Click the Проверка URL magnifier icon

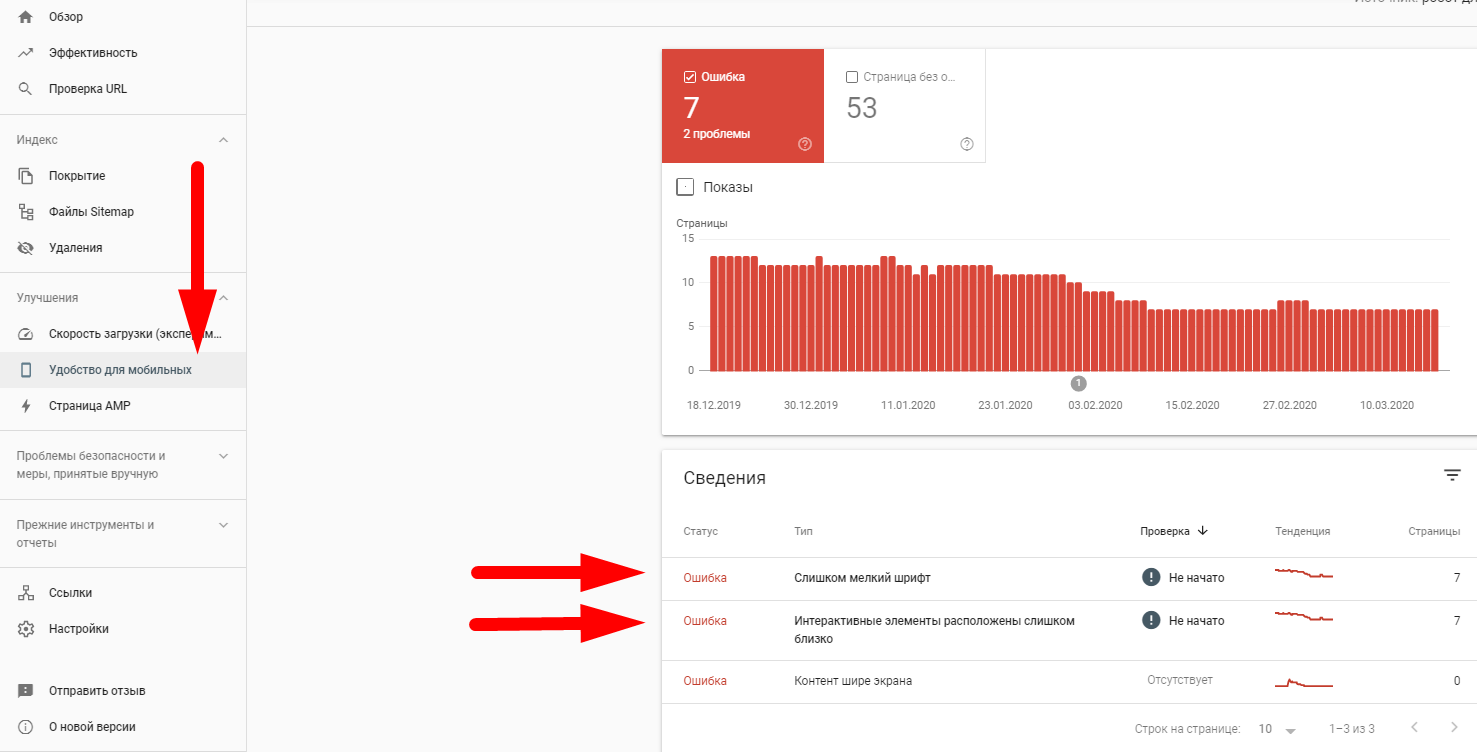[x=26, y=89]
